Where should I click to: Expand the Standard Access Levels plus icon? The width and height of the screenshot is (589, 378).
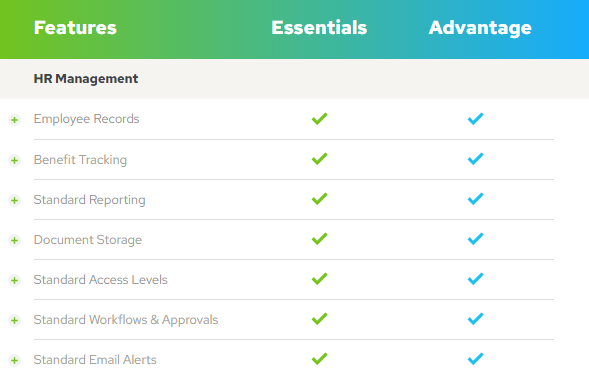(14, 280)
